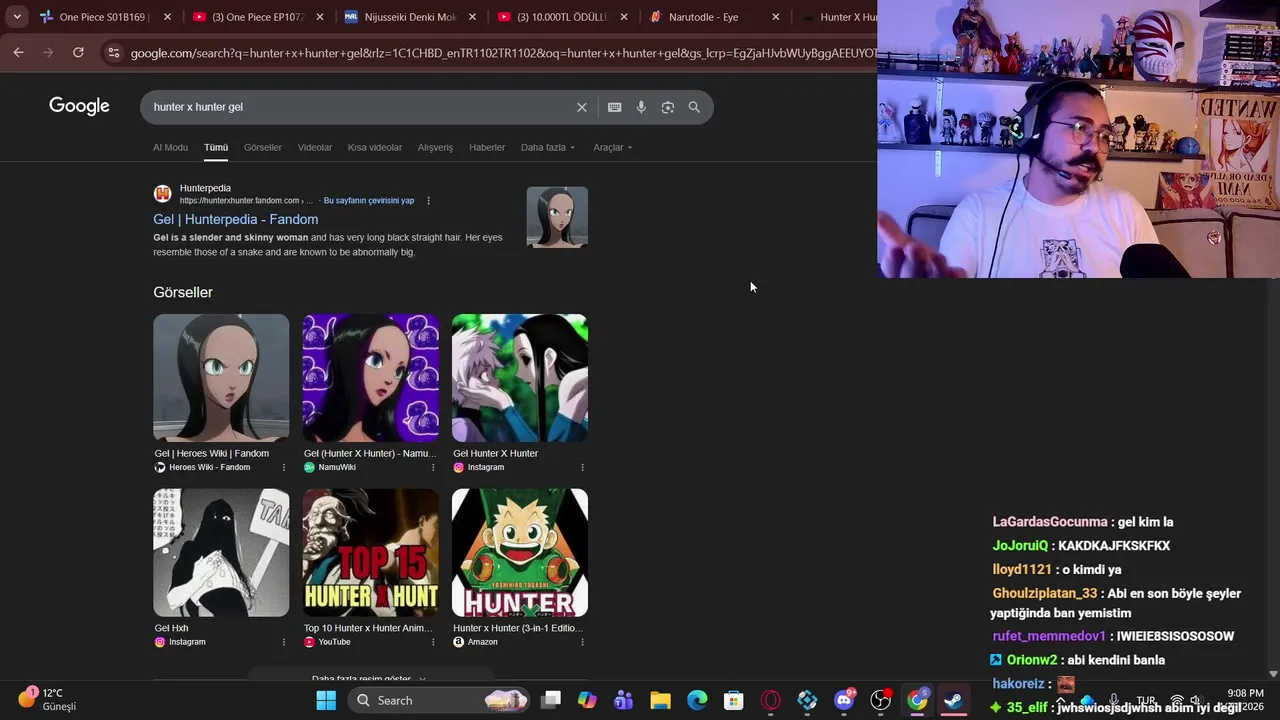Open Gel (Hunter X Hunter) - Namu caption link
The height and width of the screenshot is (720, 1280).
370,453
